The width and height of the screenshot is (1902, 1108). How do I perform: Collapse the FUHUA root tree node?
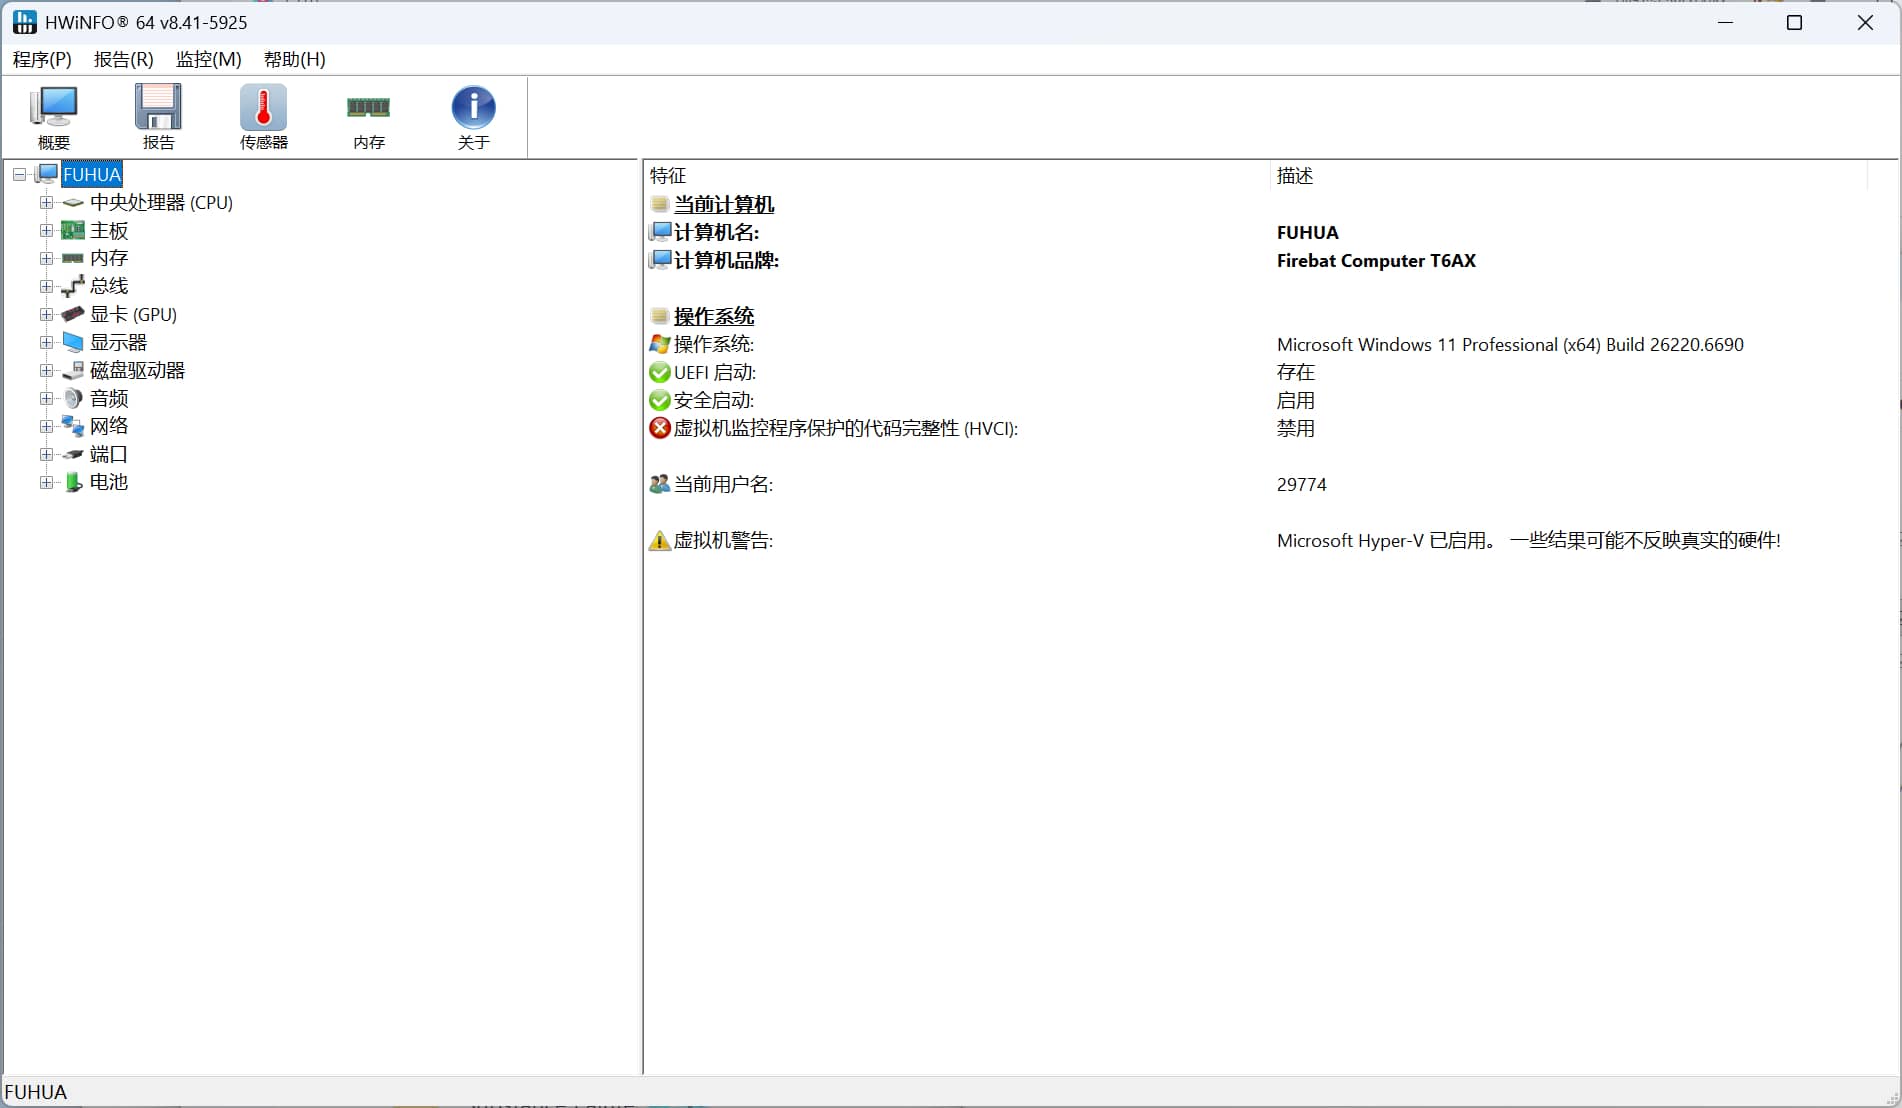pos(19,174)
